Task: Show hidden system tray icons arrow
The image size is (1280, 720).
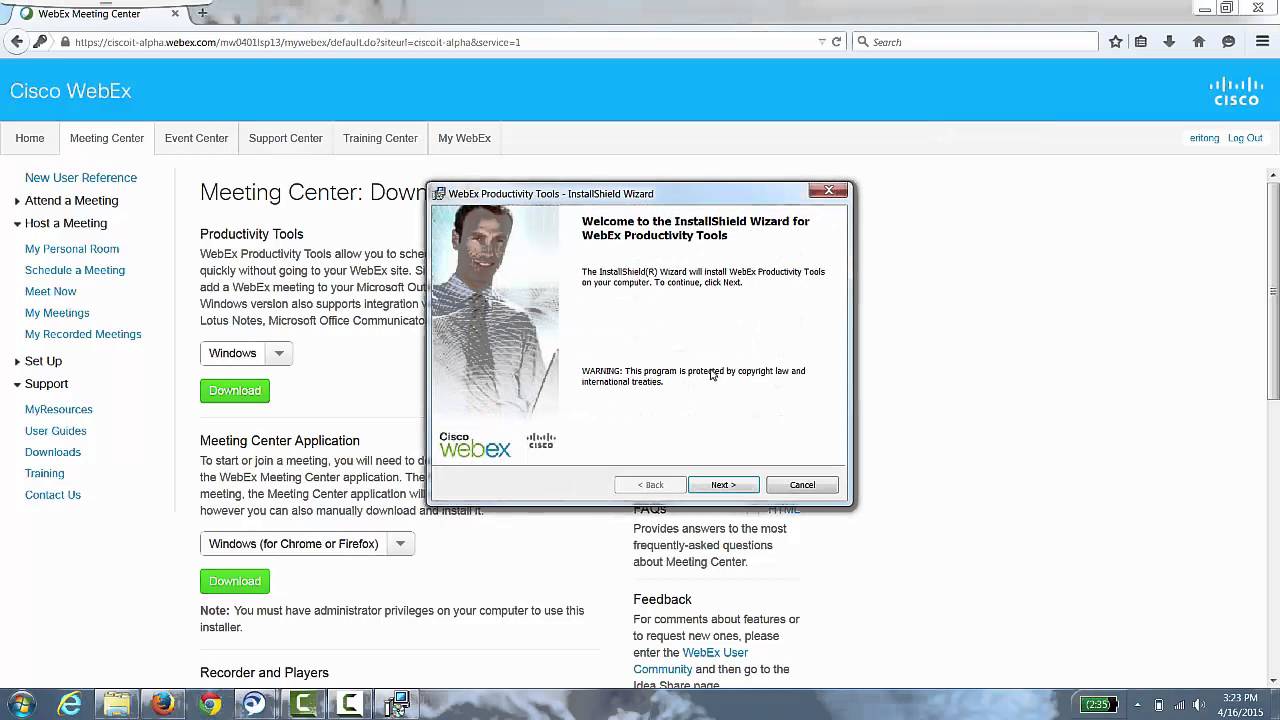Action: click(1137, 705)
